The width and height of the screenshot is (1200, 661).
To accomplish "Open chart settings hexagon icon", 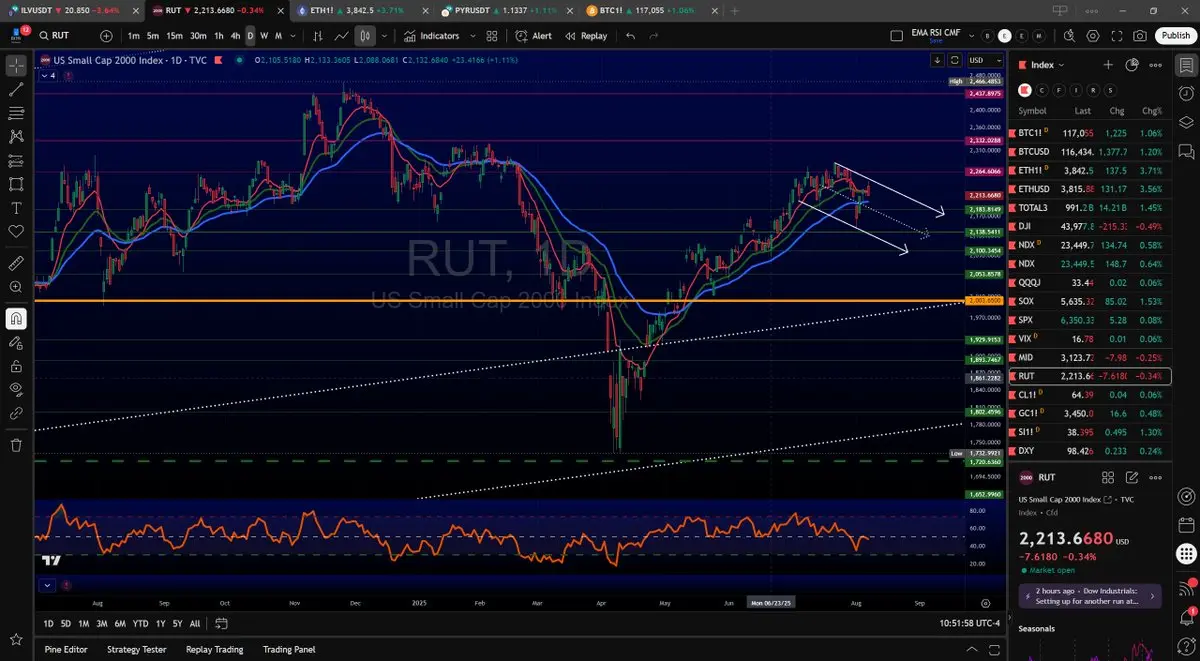I will point(1092,36).
